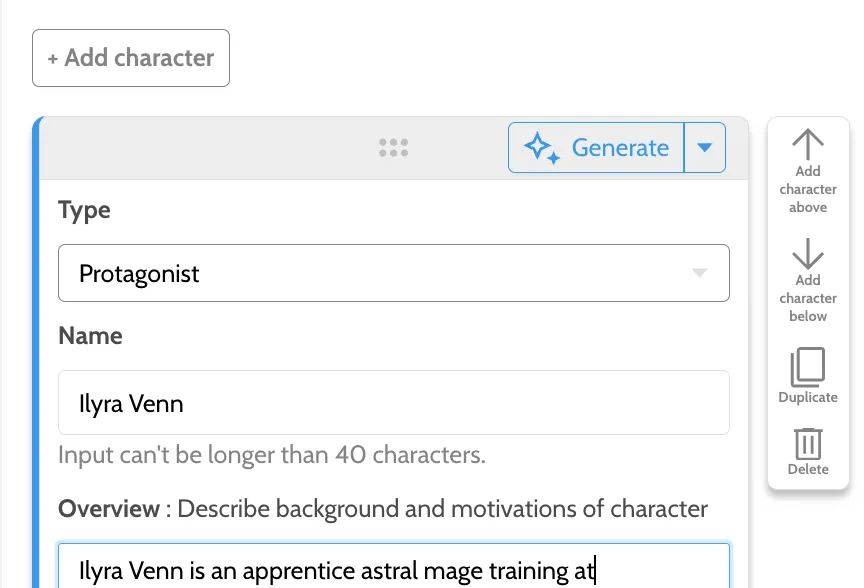Select the "Add character below" label
Screen dimensions: 864x588
coord(808,298)
